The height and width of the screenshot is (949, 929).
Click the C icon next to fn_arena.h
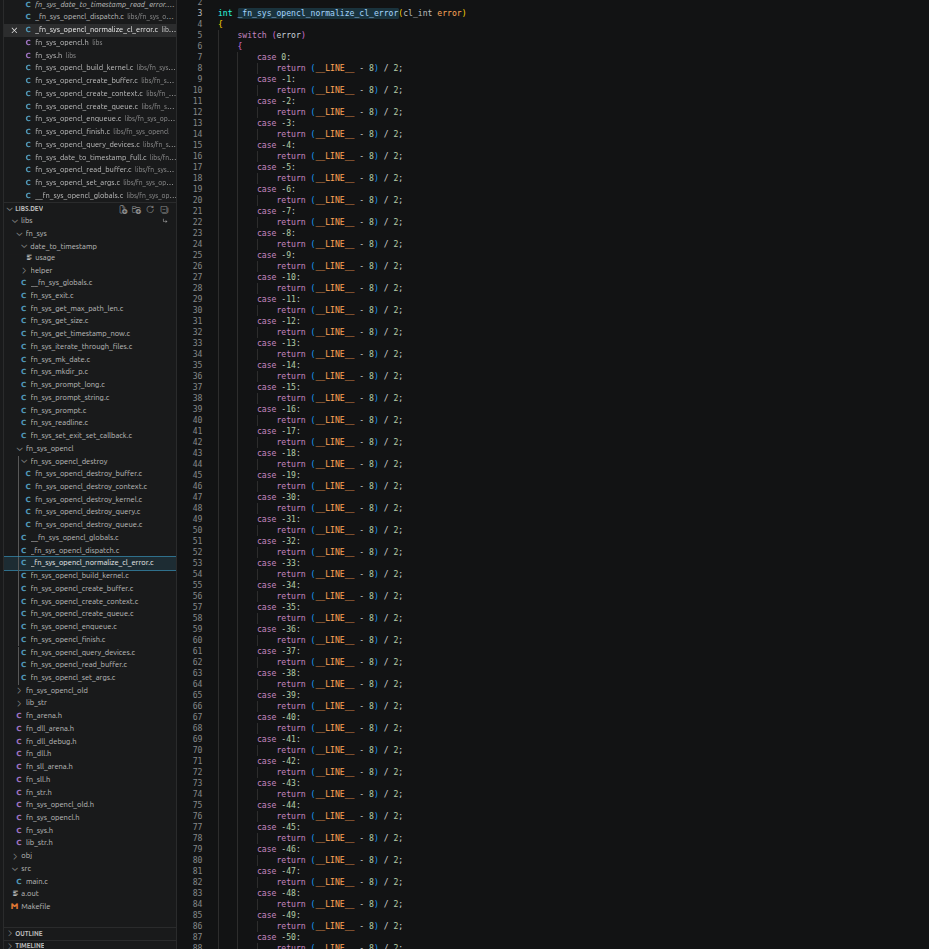(x=19, y=715)
